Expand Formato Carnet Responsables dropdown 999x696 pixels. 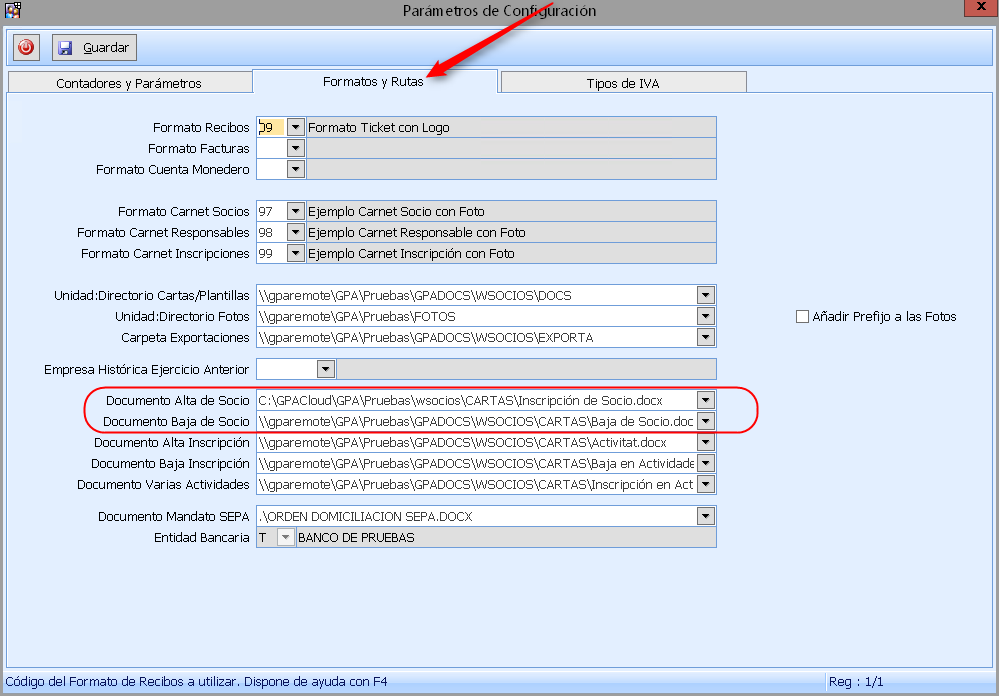(295, 233)
